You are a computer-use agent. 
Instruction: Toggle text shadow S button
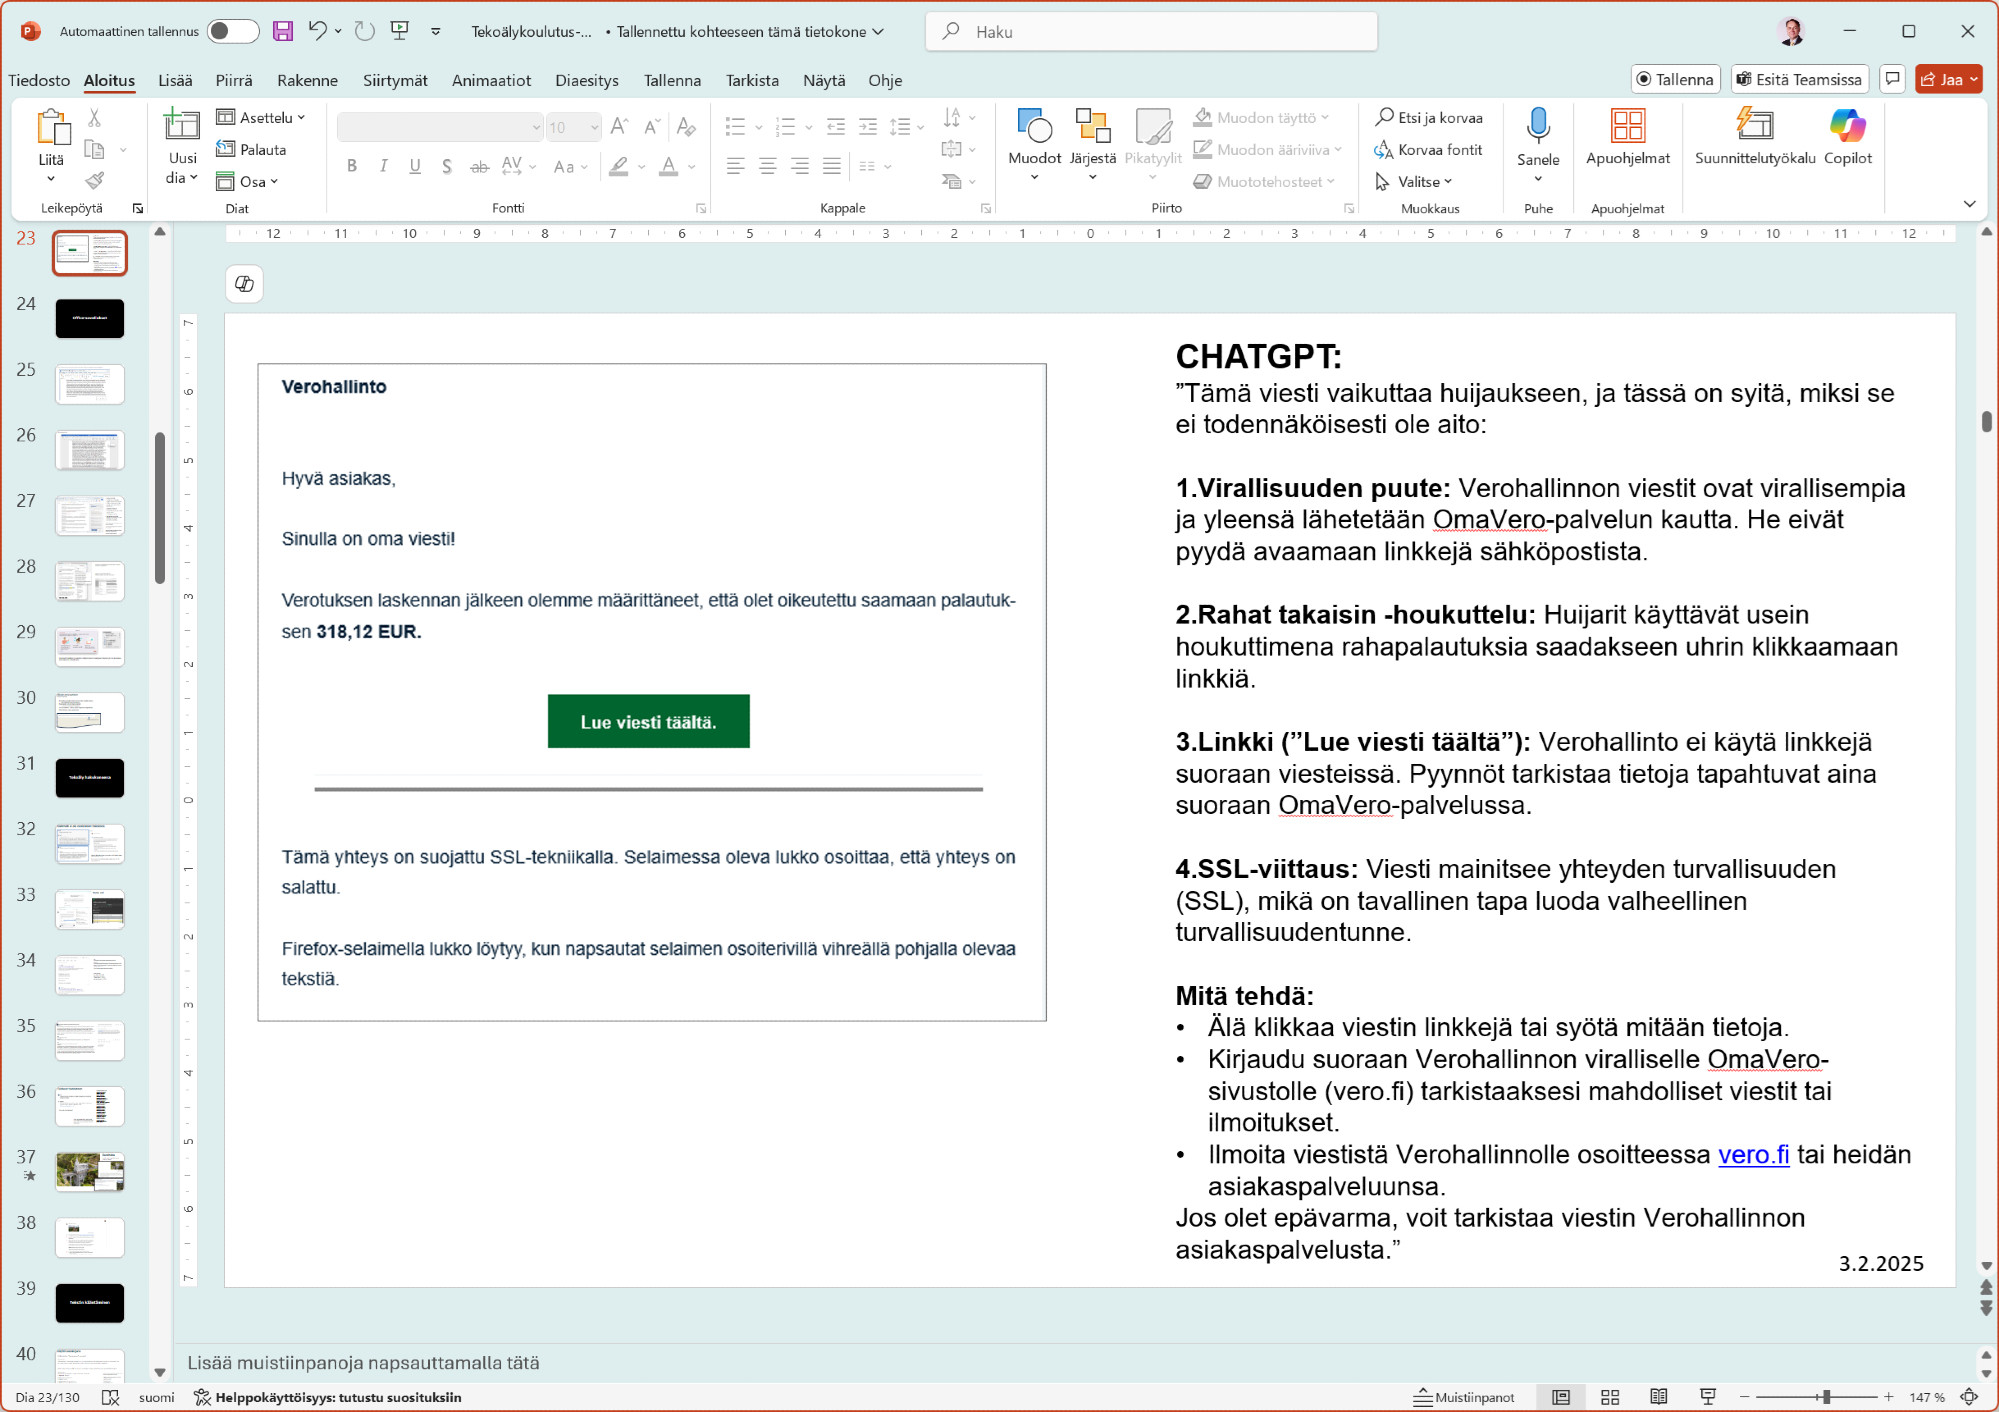coord(447,166)
